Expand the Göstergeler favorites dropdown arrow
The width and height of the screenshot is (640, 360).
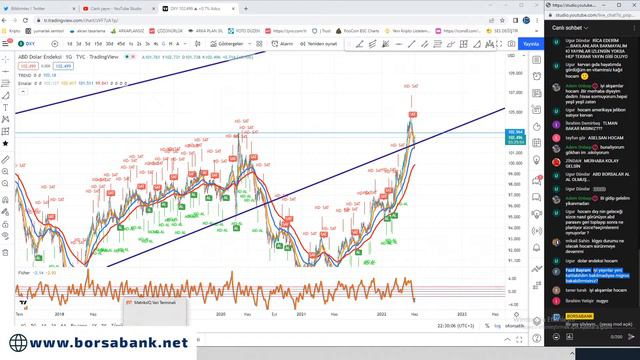[249, 44]
